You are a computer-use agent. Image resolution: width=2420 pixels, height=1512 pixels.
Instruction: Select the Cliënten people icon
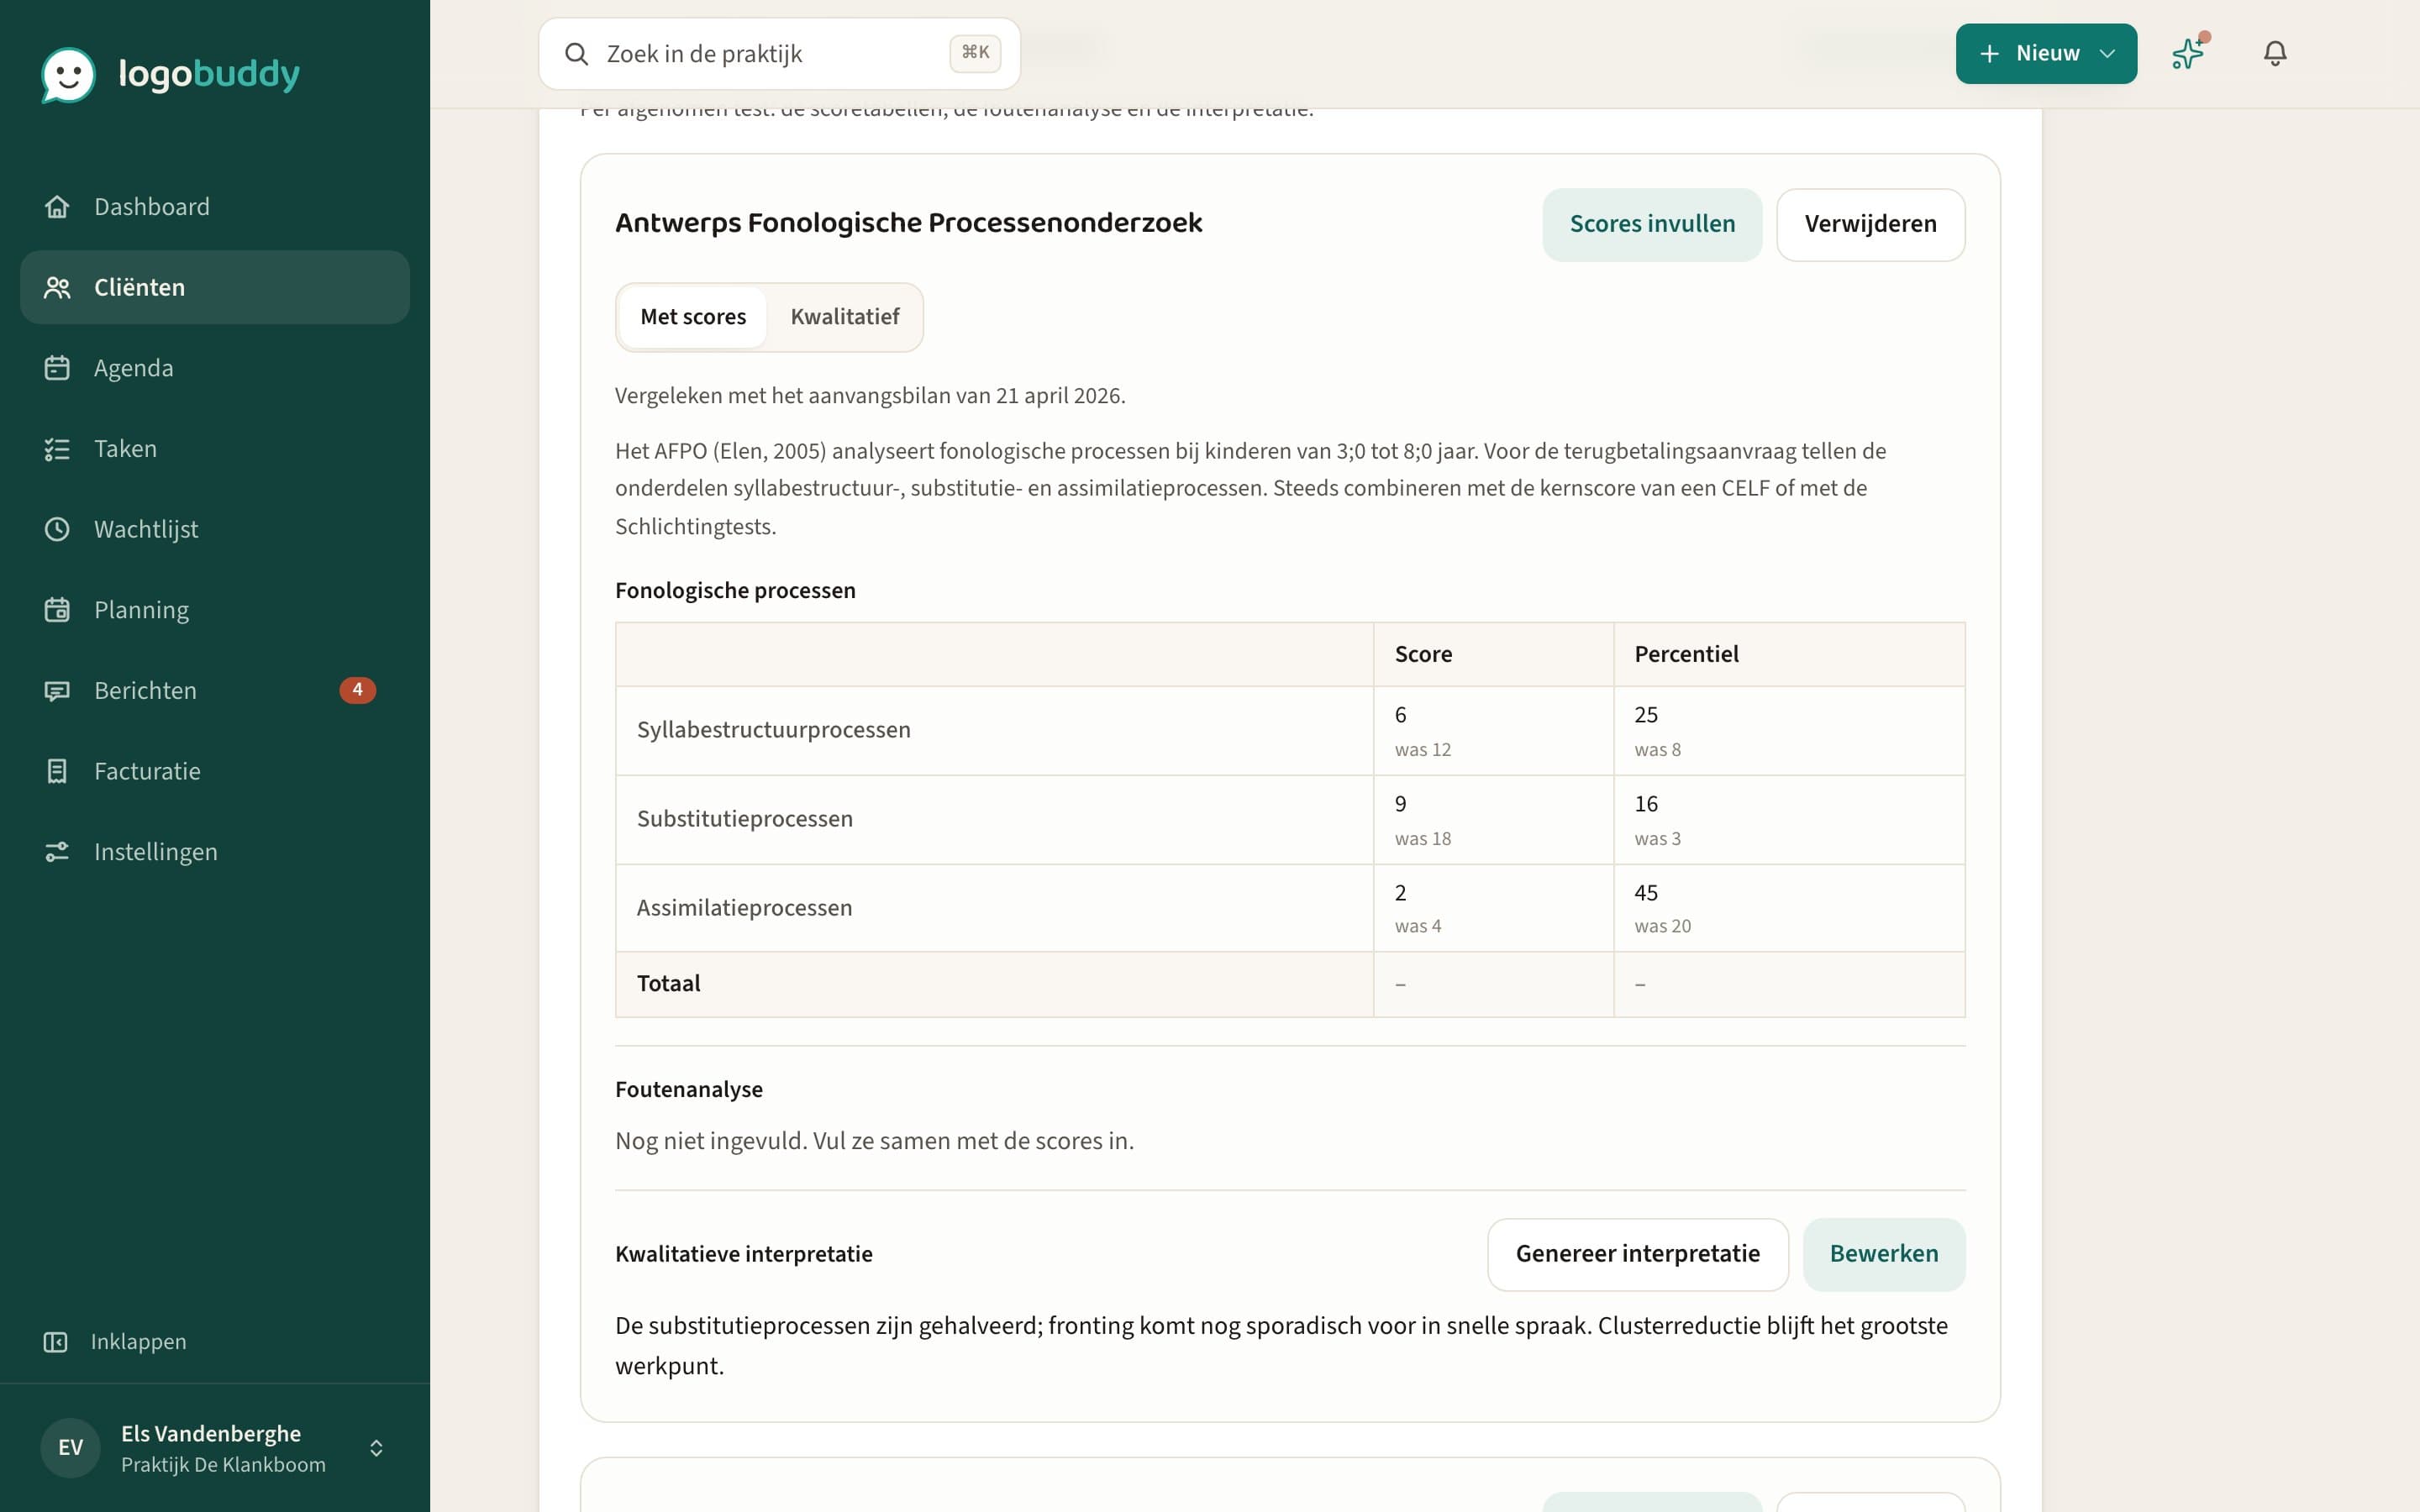(57, 288)
